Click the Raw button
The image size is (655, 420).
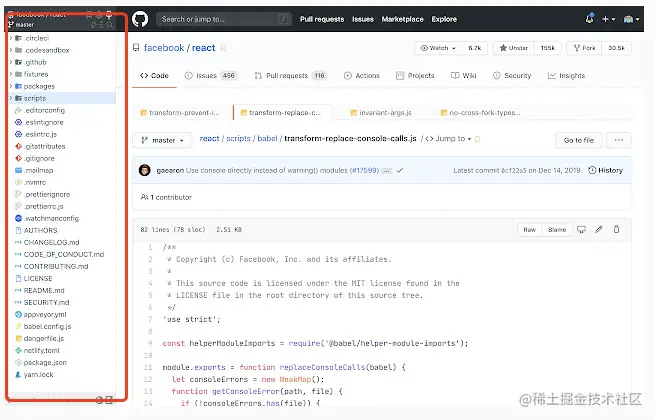coord(530,229)
